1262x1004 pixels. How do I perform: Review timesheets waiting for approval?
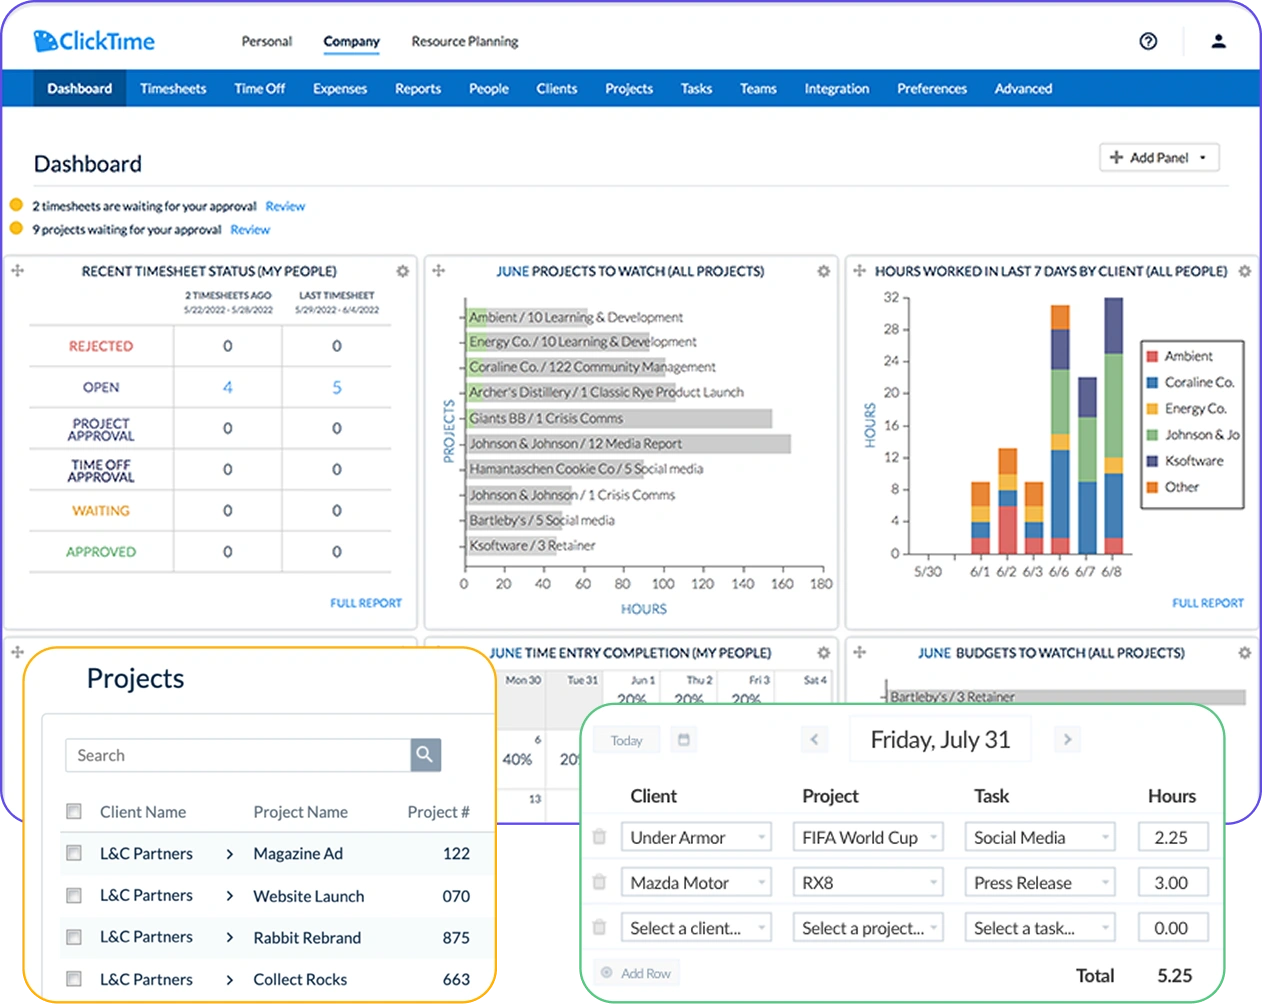pyautogui.click(x=285, y=206)
